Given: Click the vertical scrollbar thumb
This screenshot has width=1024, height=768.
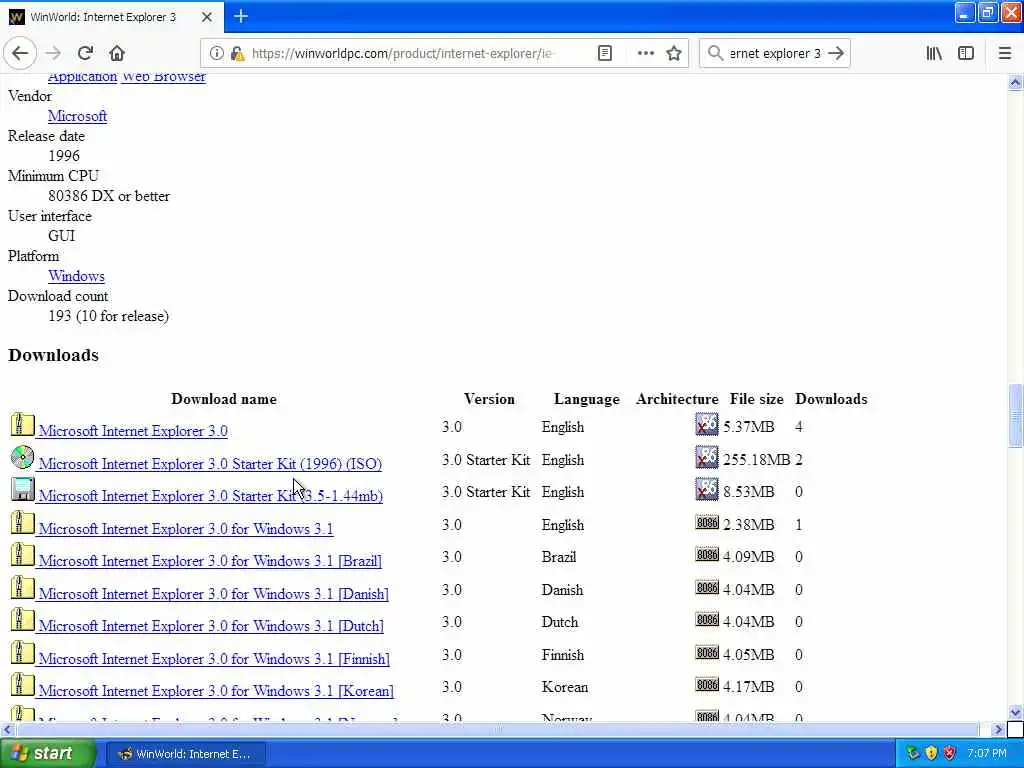Looking at the screenshot, I should click(1015, 415).
